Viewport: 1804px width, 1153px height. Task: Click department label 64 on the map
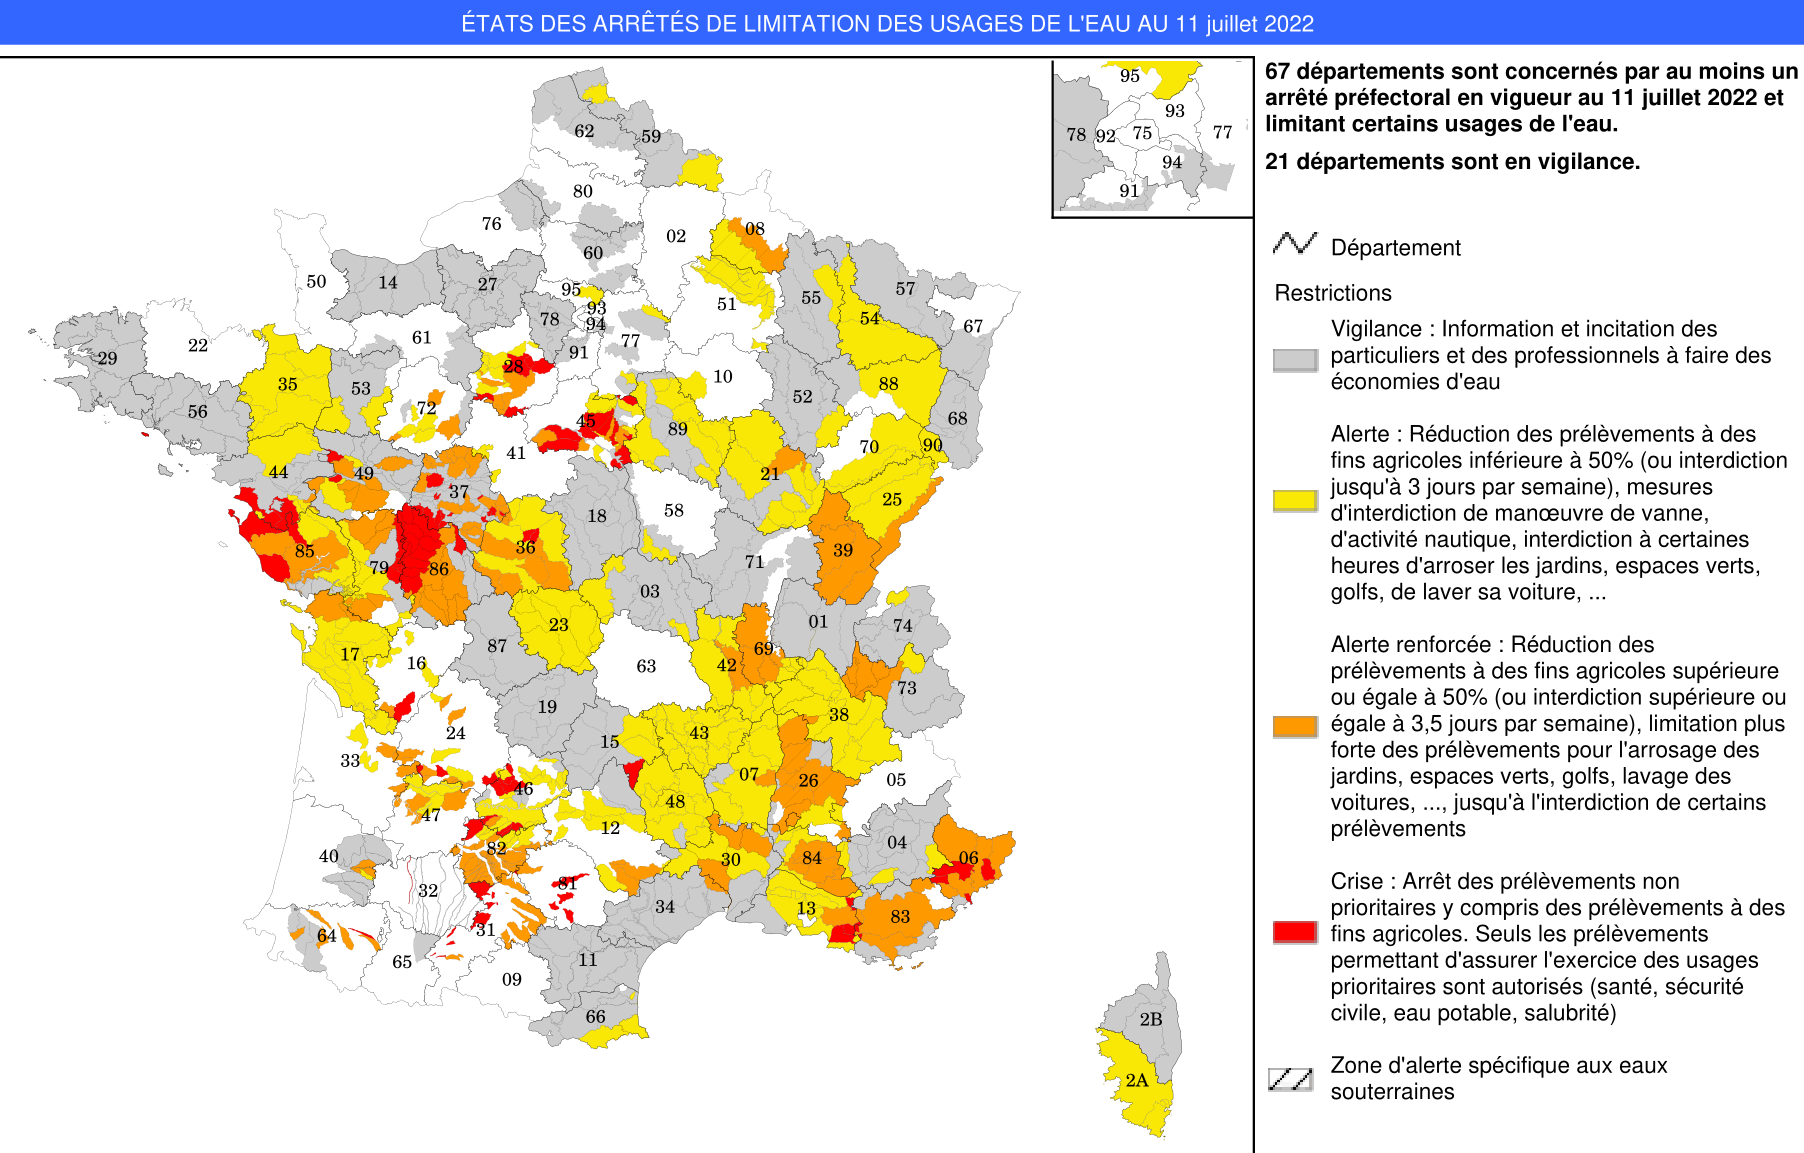tap(327, 935)
